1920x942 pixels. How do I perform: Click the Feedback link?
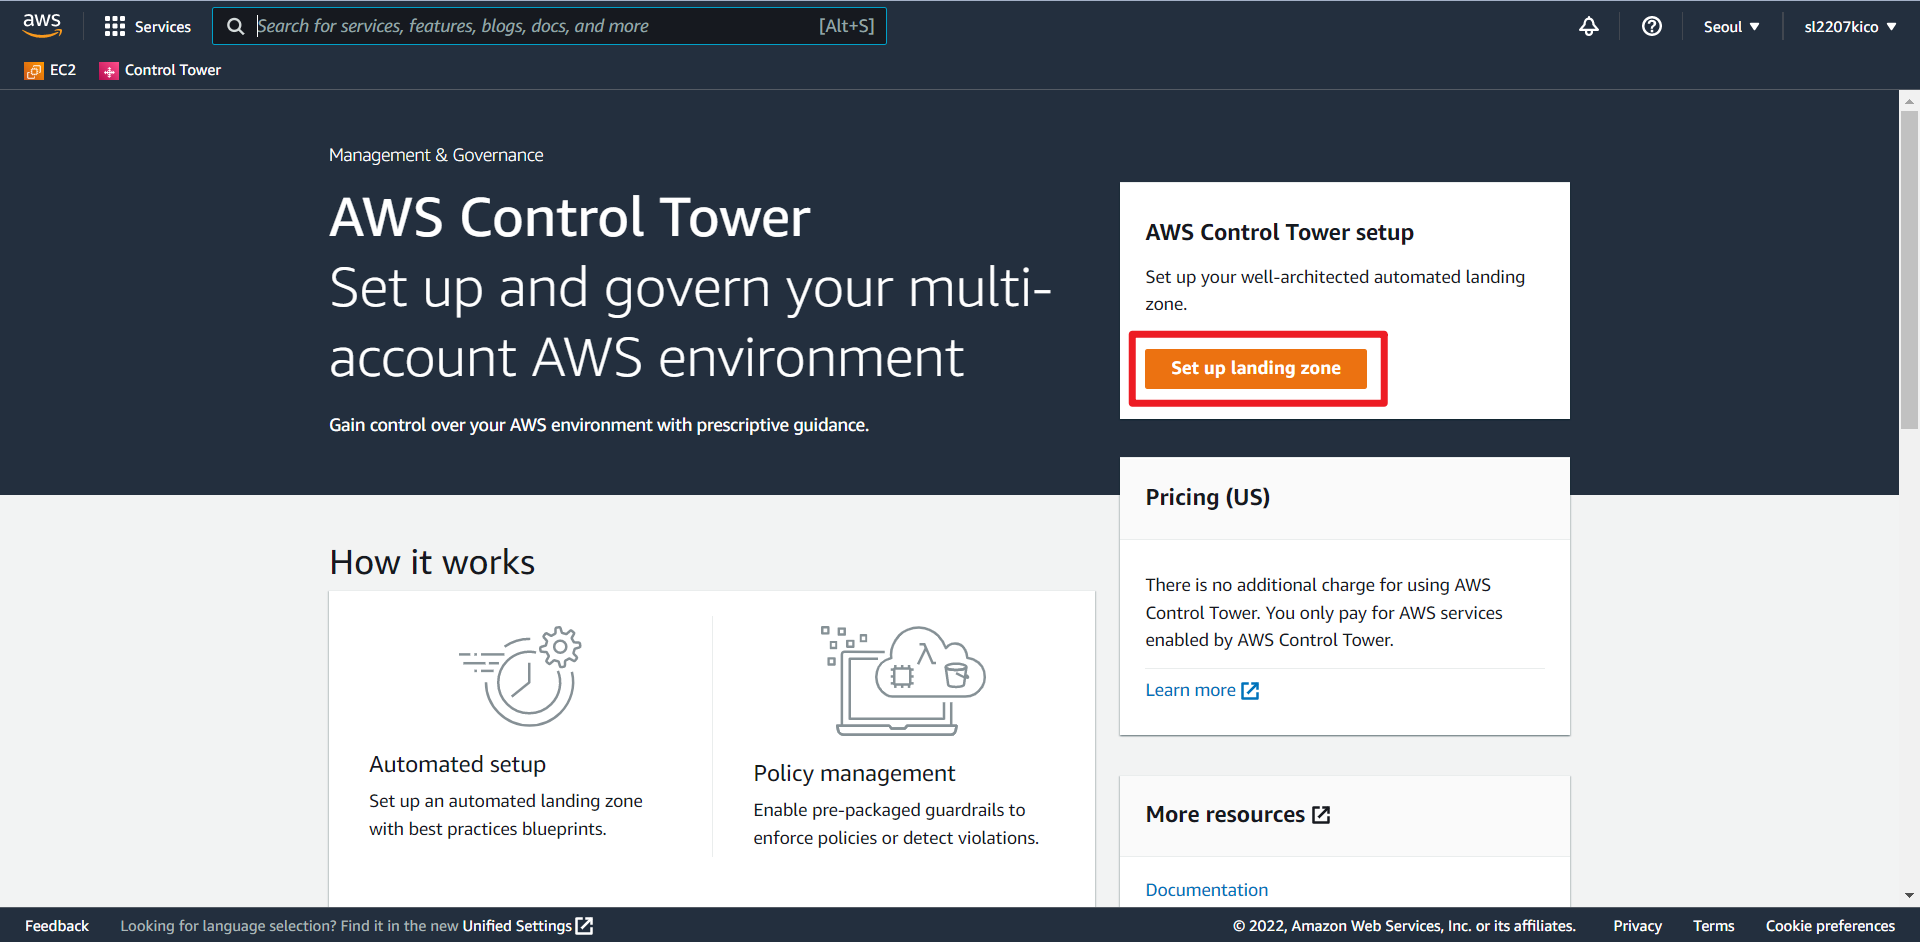(x=56, y=925)
